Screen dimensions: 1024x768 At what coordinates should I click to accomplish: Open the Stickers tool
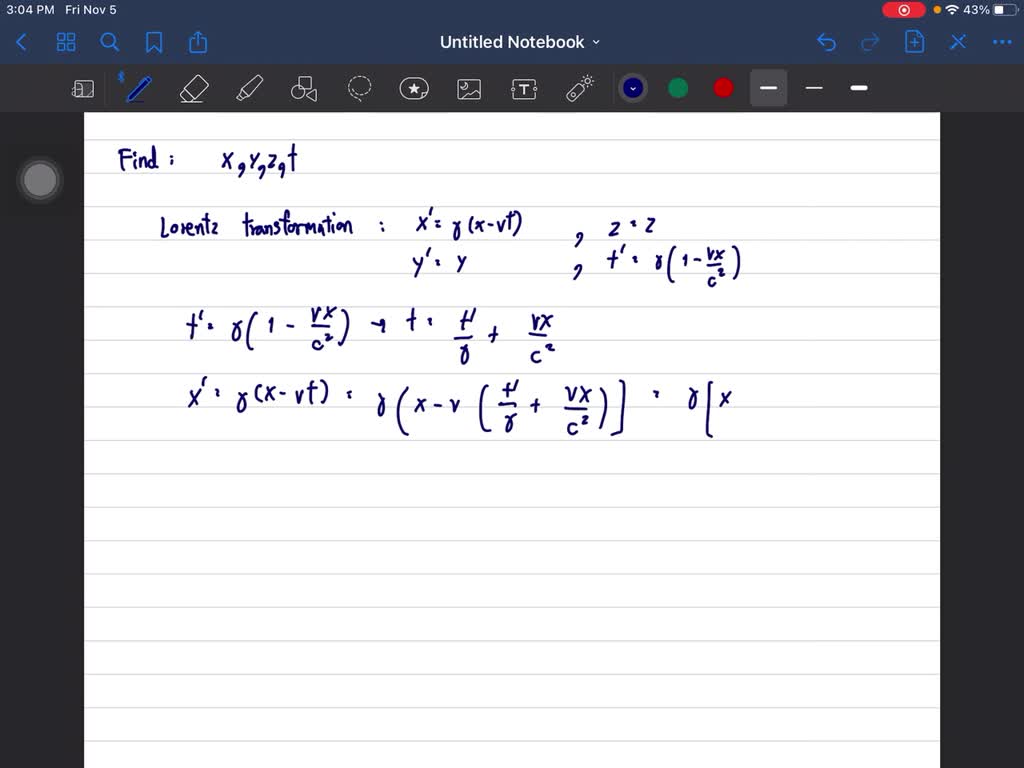[414, 88]
